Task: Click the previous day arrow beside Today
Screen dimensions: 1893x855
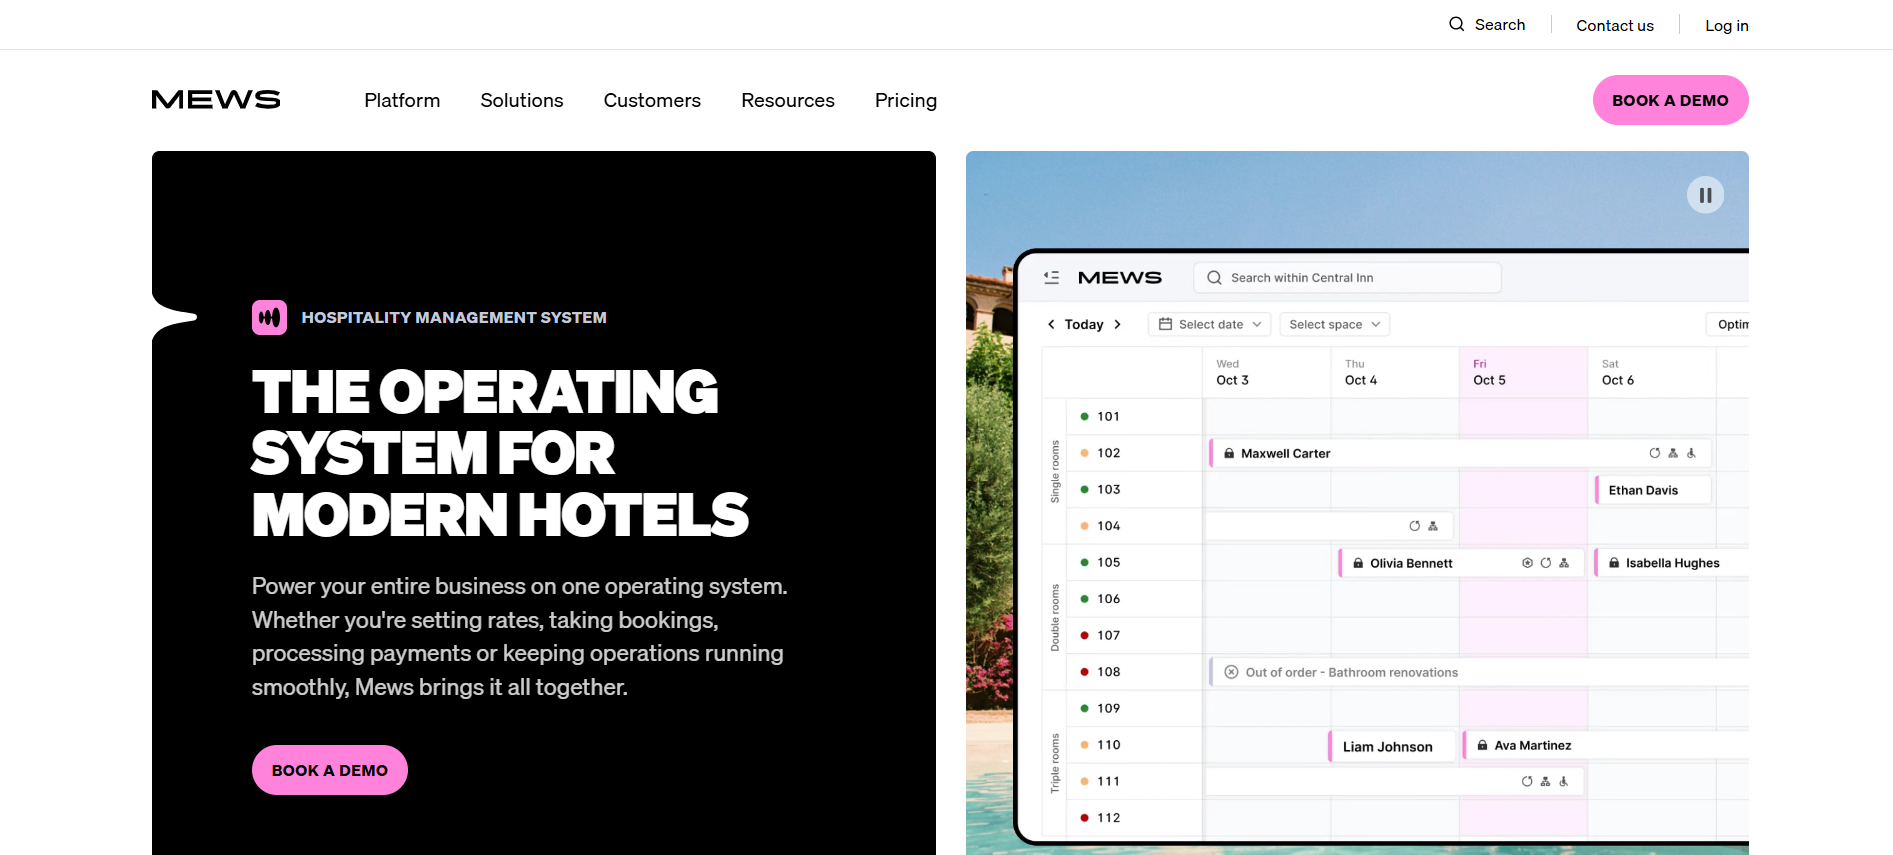Action: [1051, 324]
